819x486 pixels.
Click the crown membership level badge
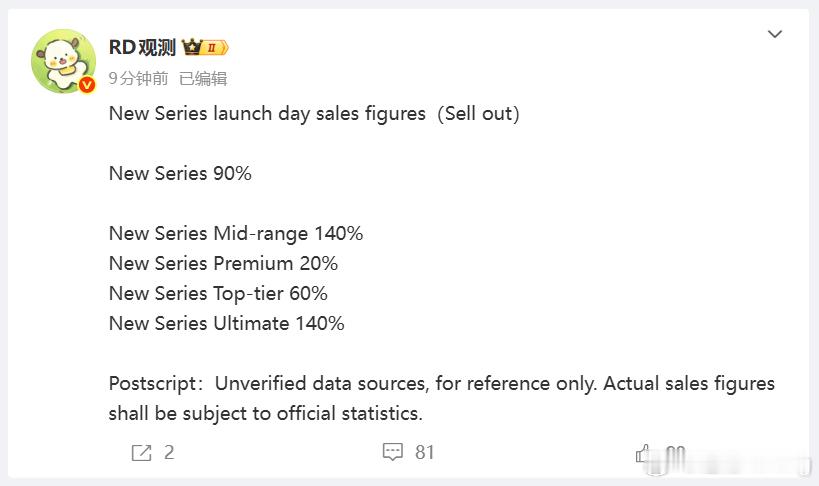pyautogui.click(x=204, y=47)
